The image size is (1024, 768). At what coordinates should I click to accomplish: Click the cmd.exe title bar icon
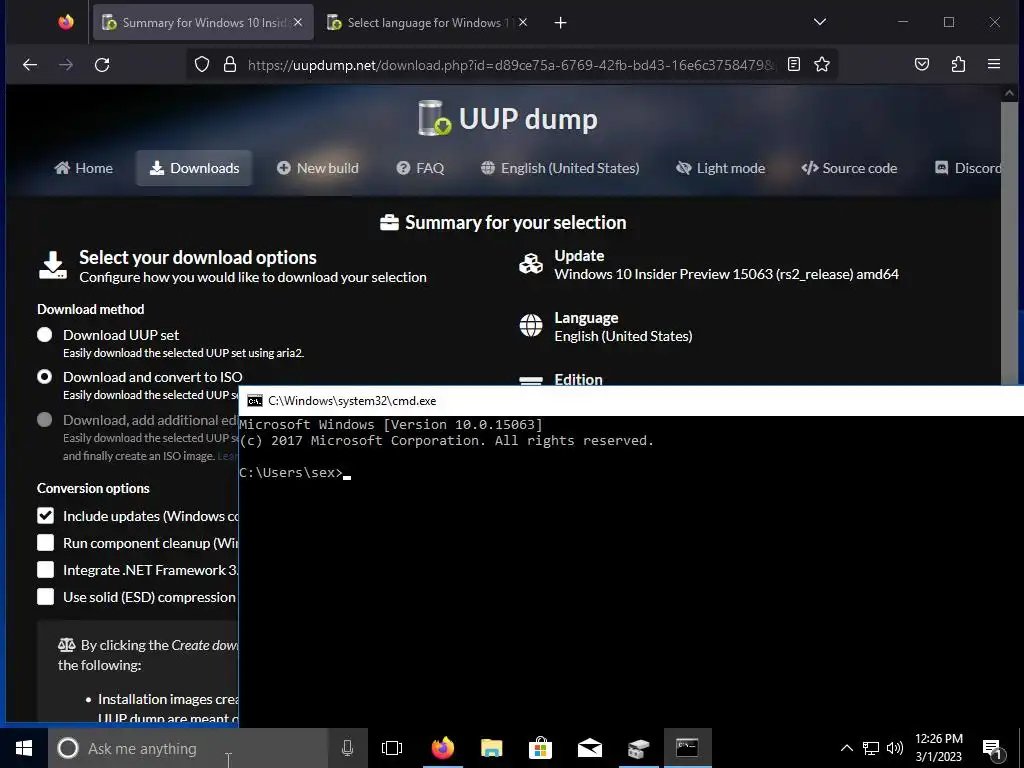(x=255, y=400)
